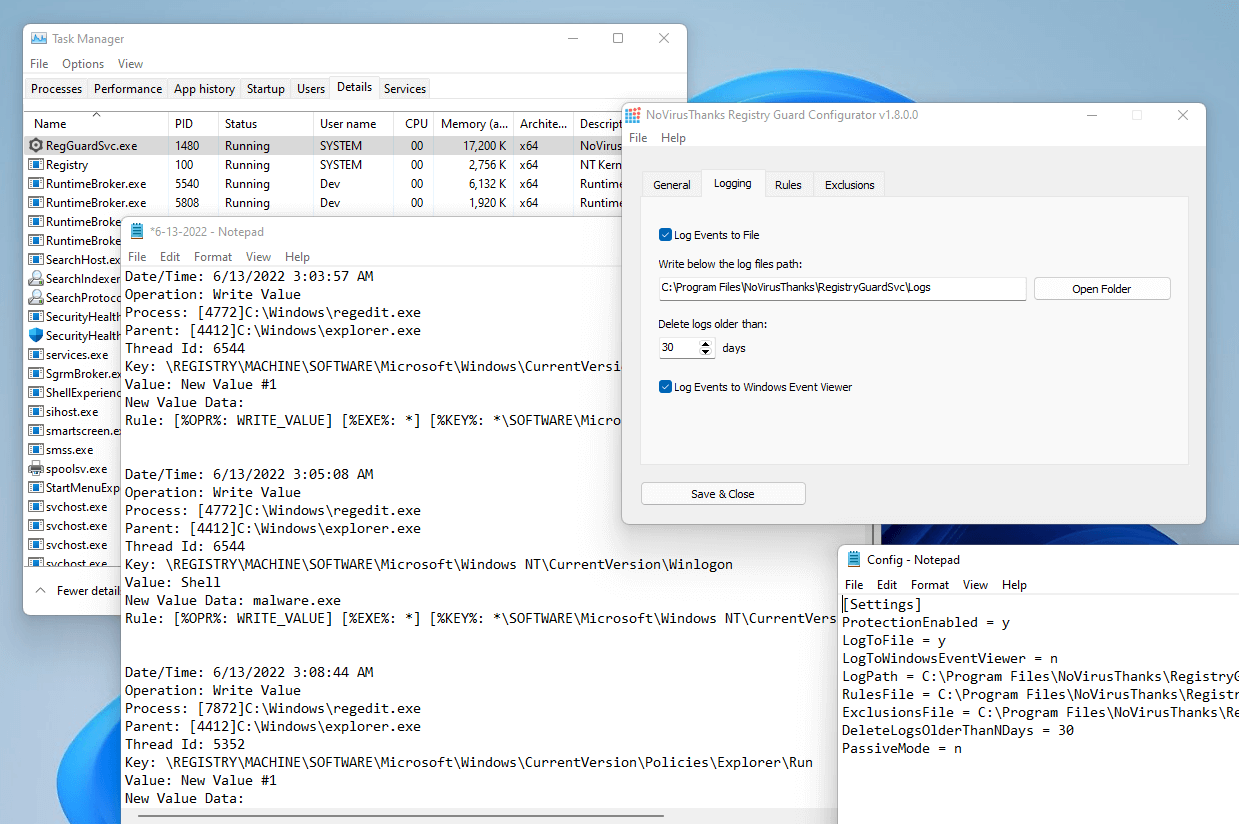
Task: Click the Registry process icon in Task Manager
Action: (34, 164)
